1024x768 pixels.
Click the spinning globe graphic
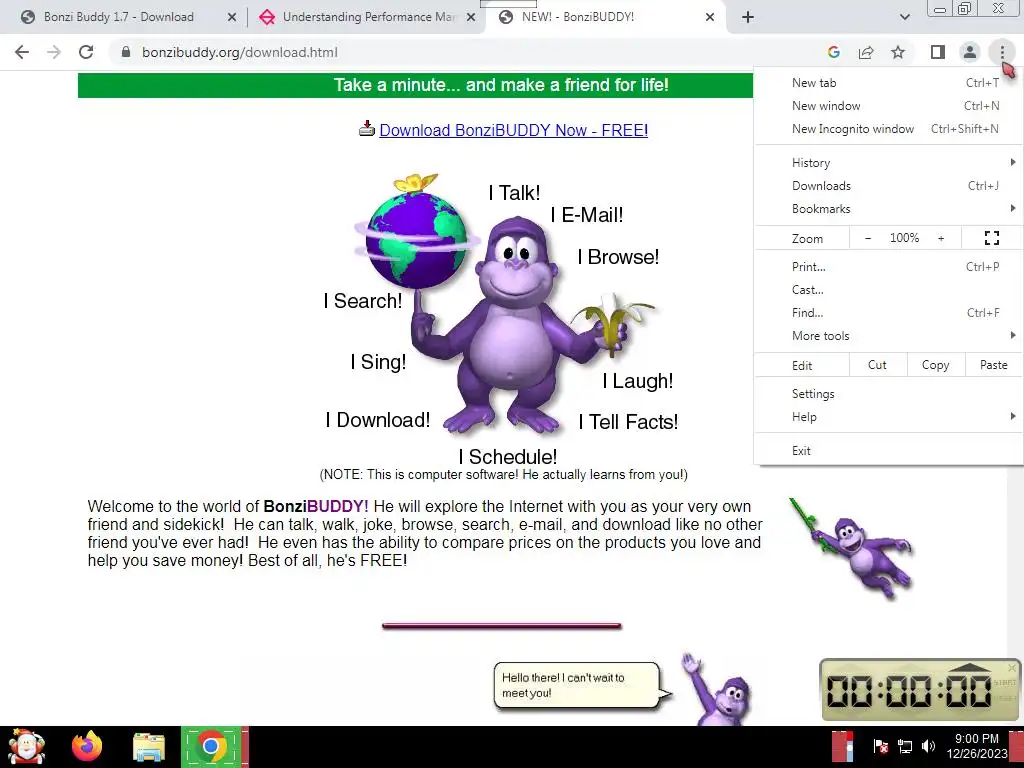tap(417, 238)
